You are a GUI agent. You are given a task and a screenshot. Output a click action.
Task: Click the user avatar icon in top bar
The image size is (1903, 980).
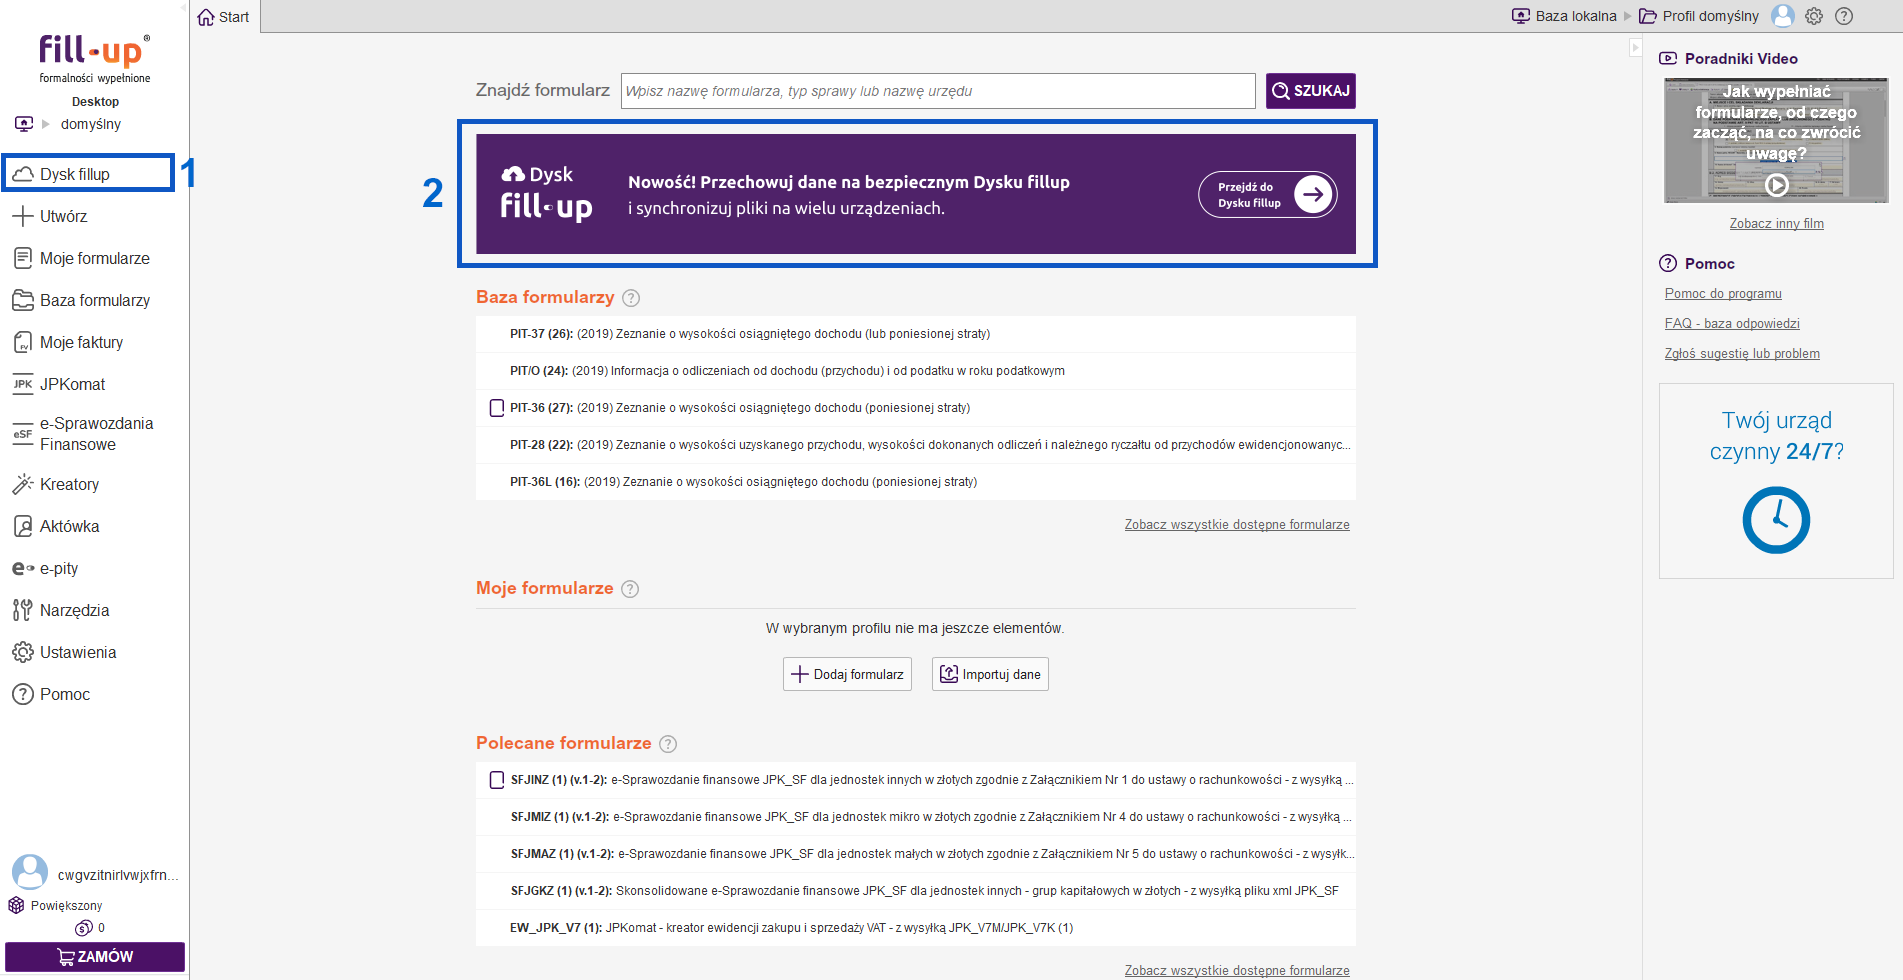tap(1783, 16)
